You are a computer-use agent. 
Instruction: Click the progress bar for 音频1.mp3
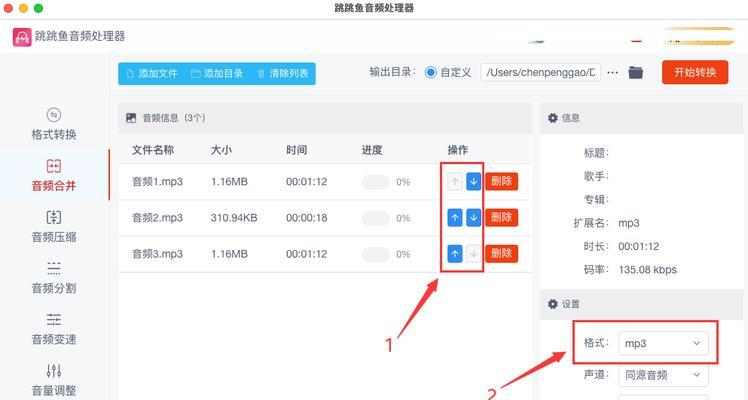click(x=376, y=182)
